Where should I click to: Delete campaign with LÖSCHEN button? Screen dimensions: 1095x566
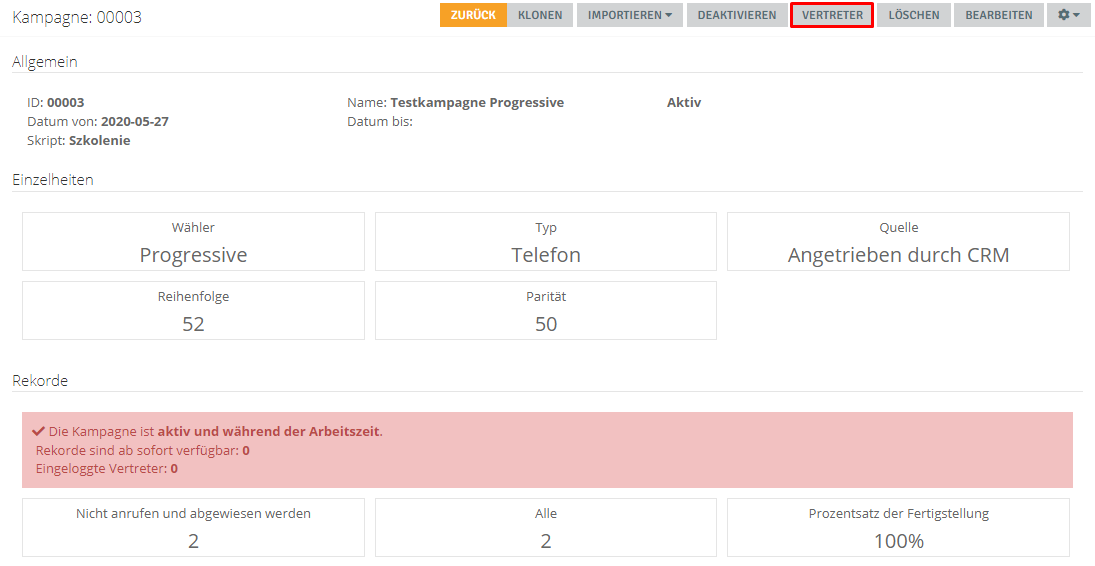click(x=914, y=15)
